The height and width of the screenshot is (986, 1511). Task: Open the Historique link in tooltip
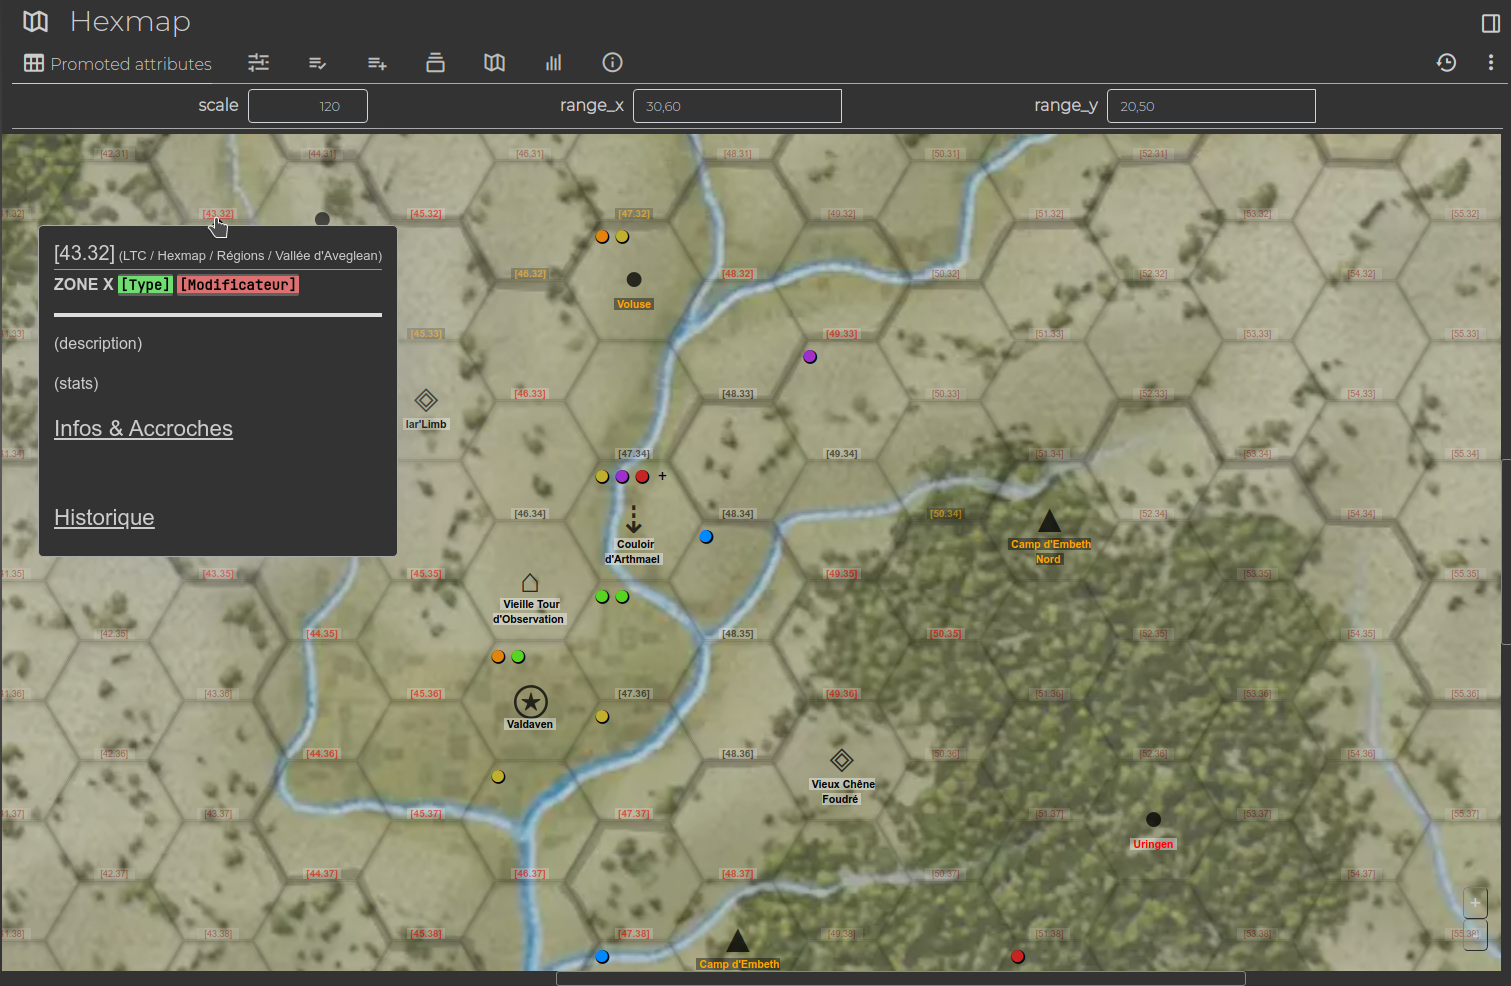pyautogui.click(x=104, y=518)
